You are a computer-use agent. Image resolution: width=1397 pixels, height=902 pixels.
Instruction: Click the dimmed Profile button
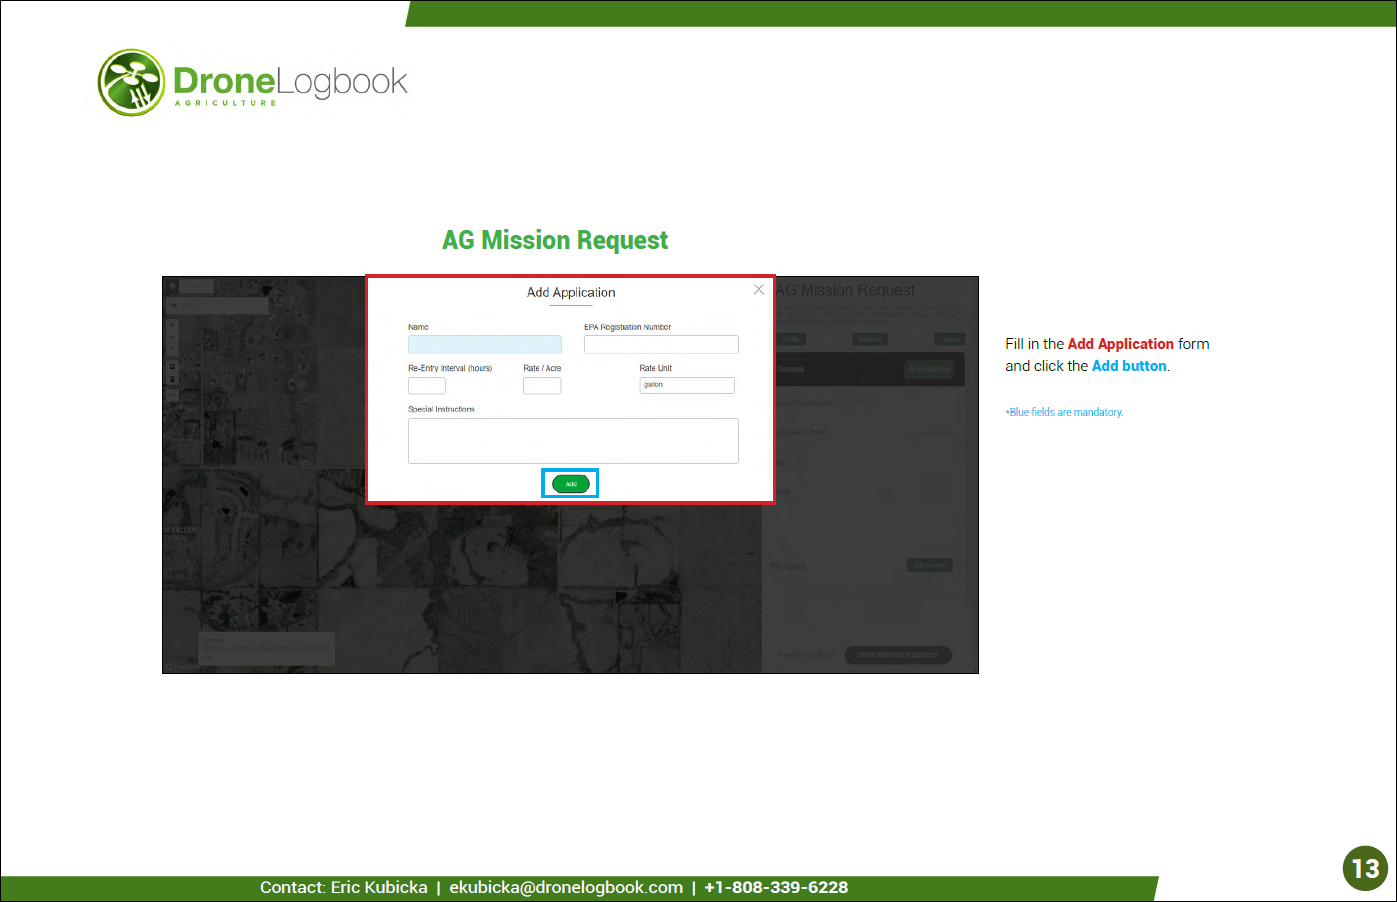791,339
